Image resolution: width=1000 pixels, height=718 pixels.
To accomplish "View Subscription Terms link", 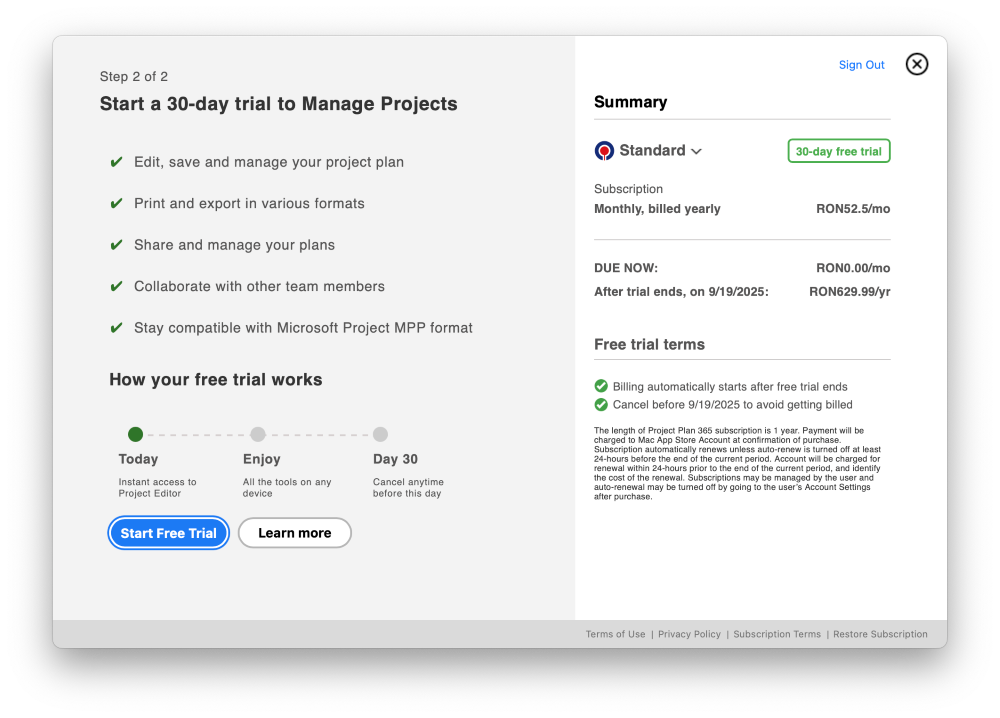I will (777, 634).
